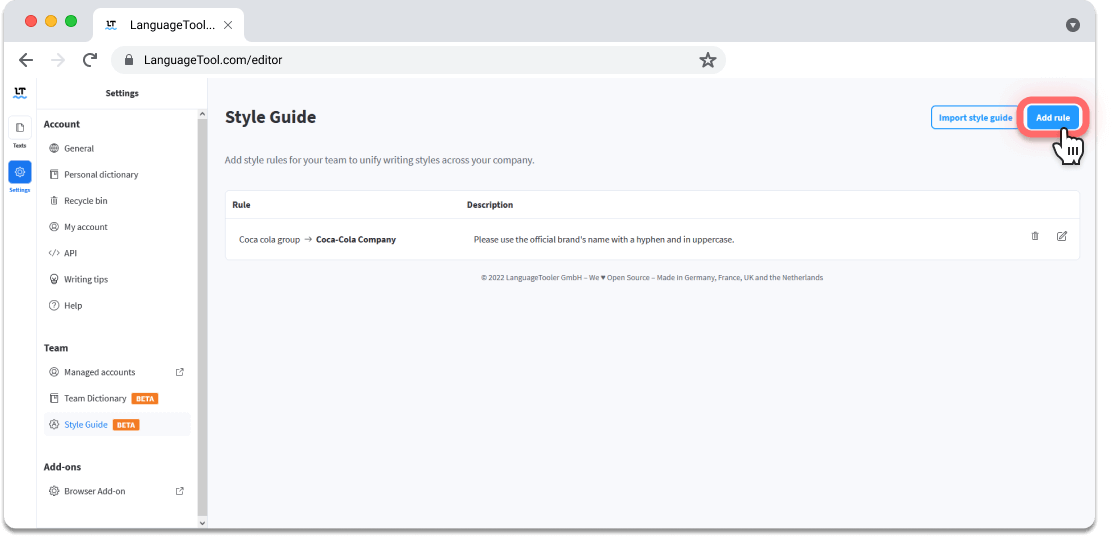1114x537 pixels.
Task: Click the Personal dictionary book icon
Action: pyautogui.click(x=54, y=175)
